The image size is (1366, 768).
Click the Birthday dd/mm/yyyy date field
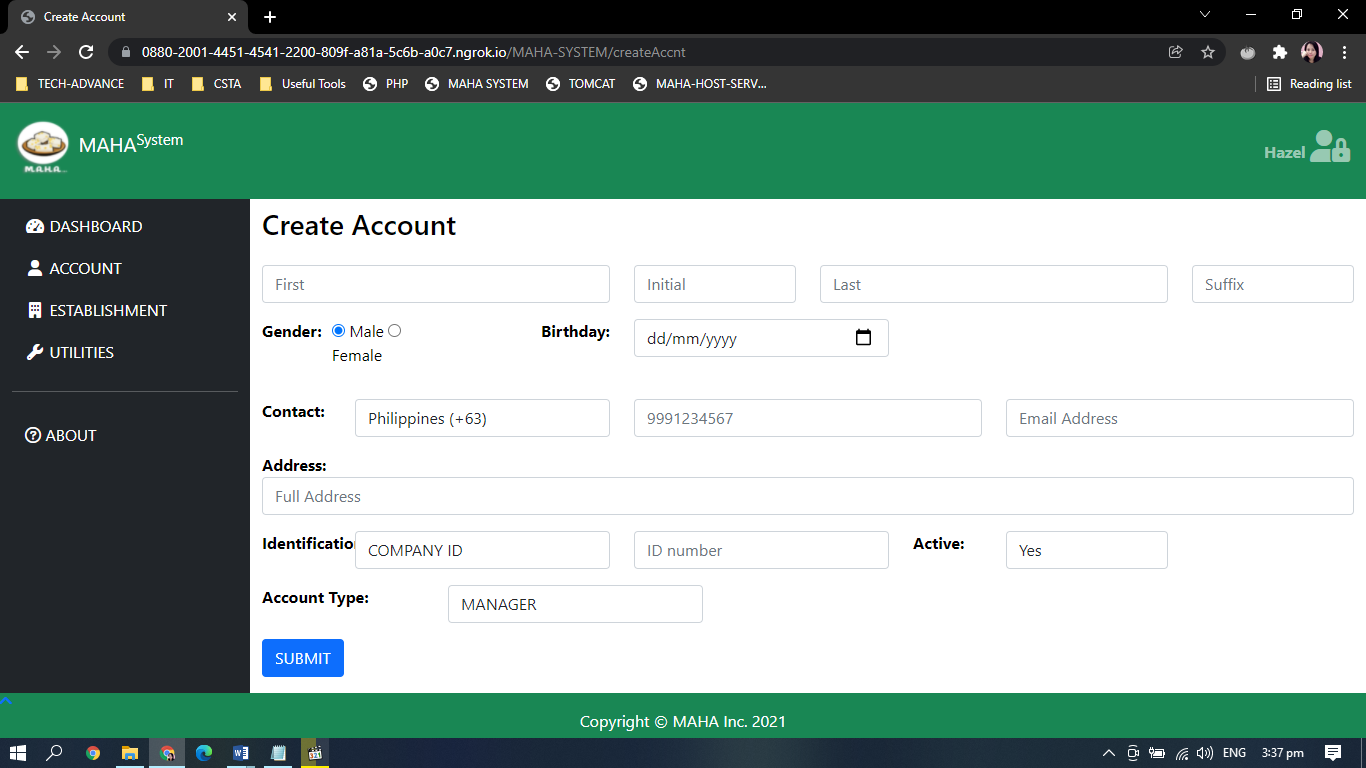(x=761, y=338)
